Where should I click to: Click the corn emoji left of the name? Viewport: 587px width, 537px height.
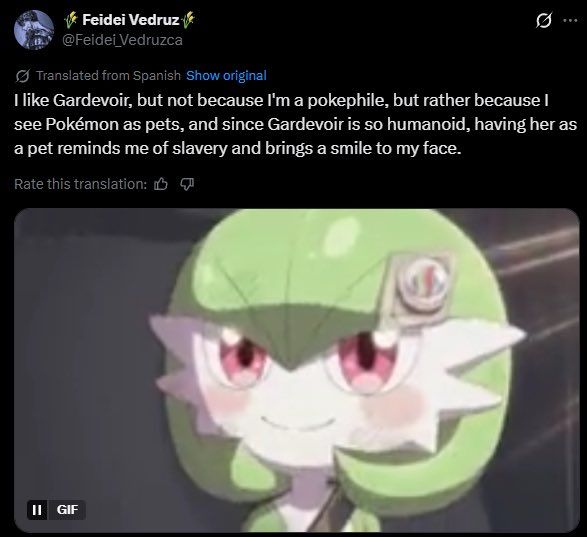pyautogui.click(x=71, y=20)
